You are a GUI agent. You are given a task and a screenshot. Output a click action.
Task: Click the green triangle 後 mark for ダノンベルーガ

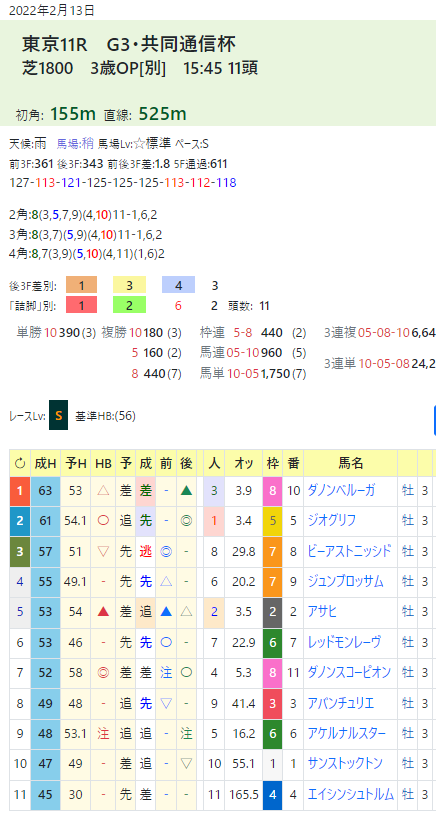186,491
